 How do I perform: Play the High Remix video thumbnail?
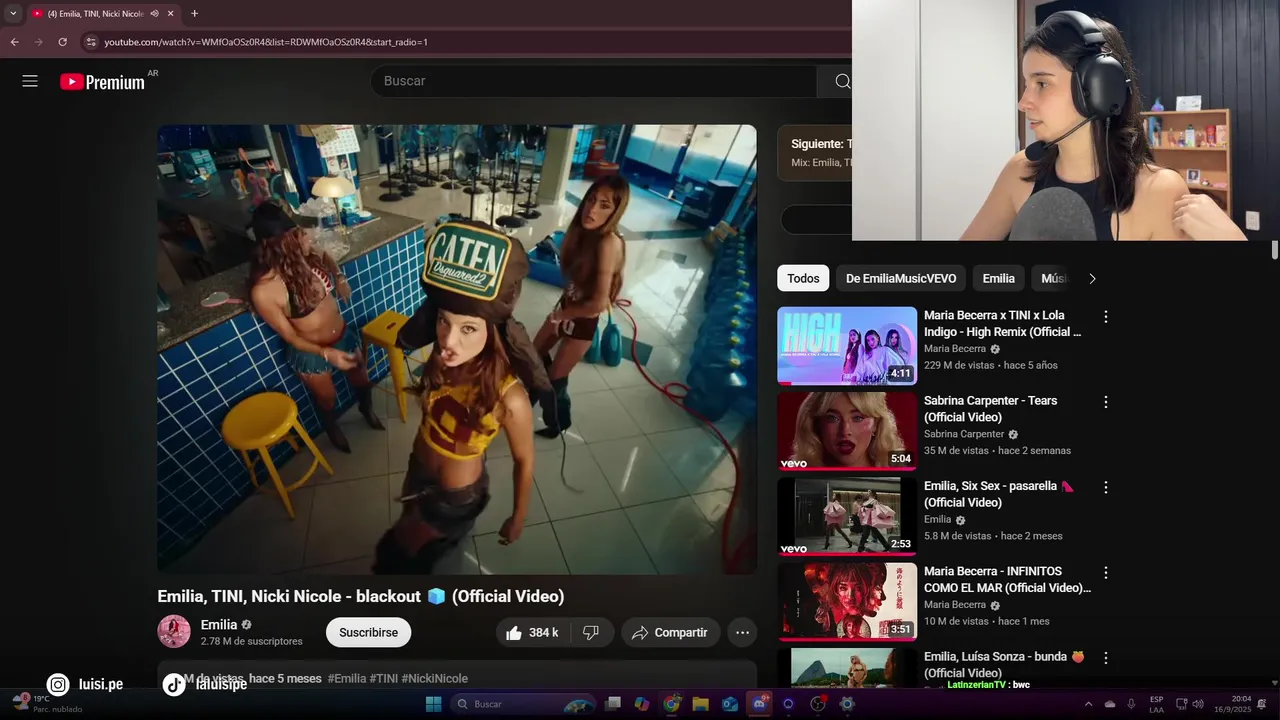(847, 346)
